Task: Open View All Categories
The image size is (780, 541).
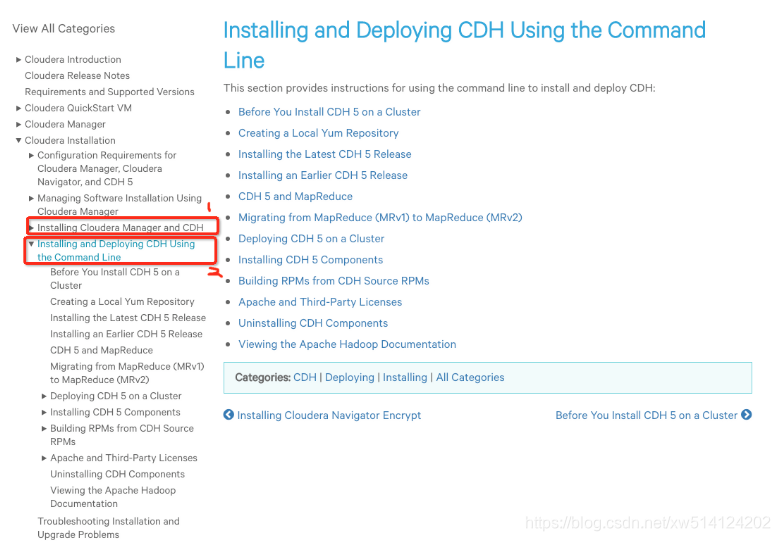Action: (64, 28)
